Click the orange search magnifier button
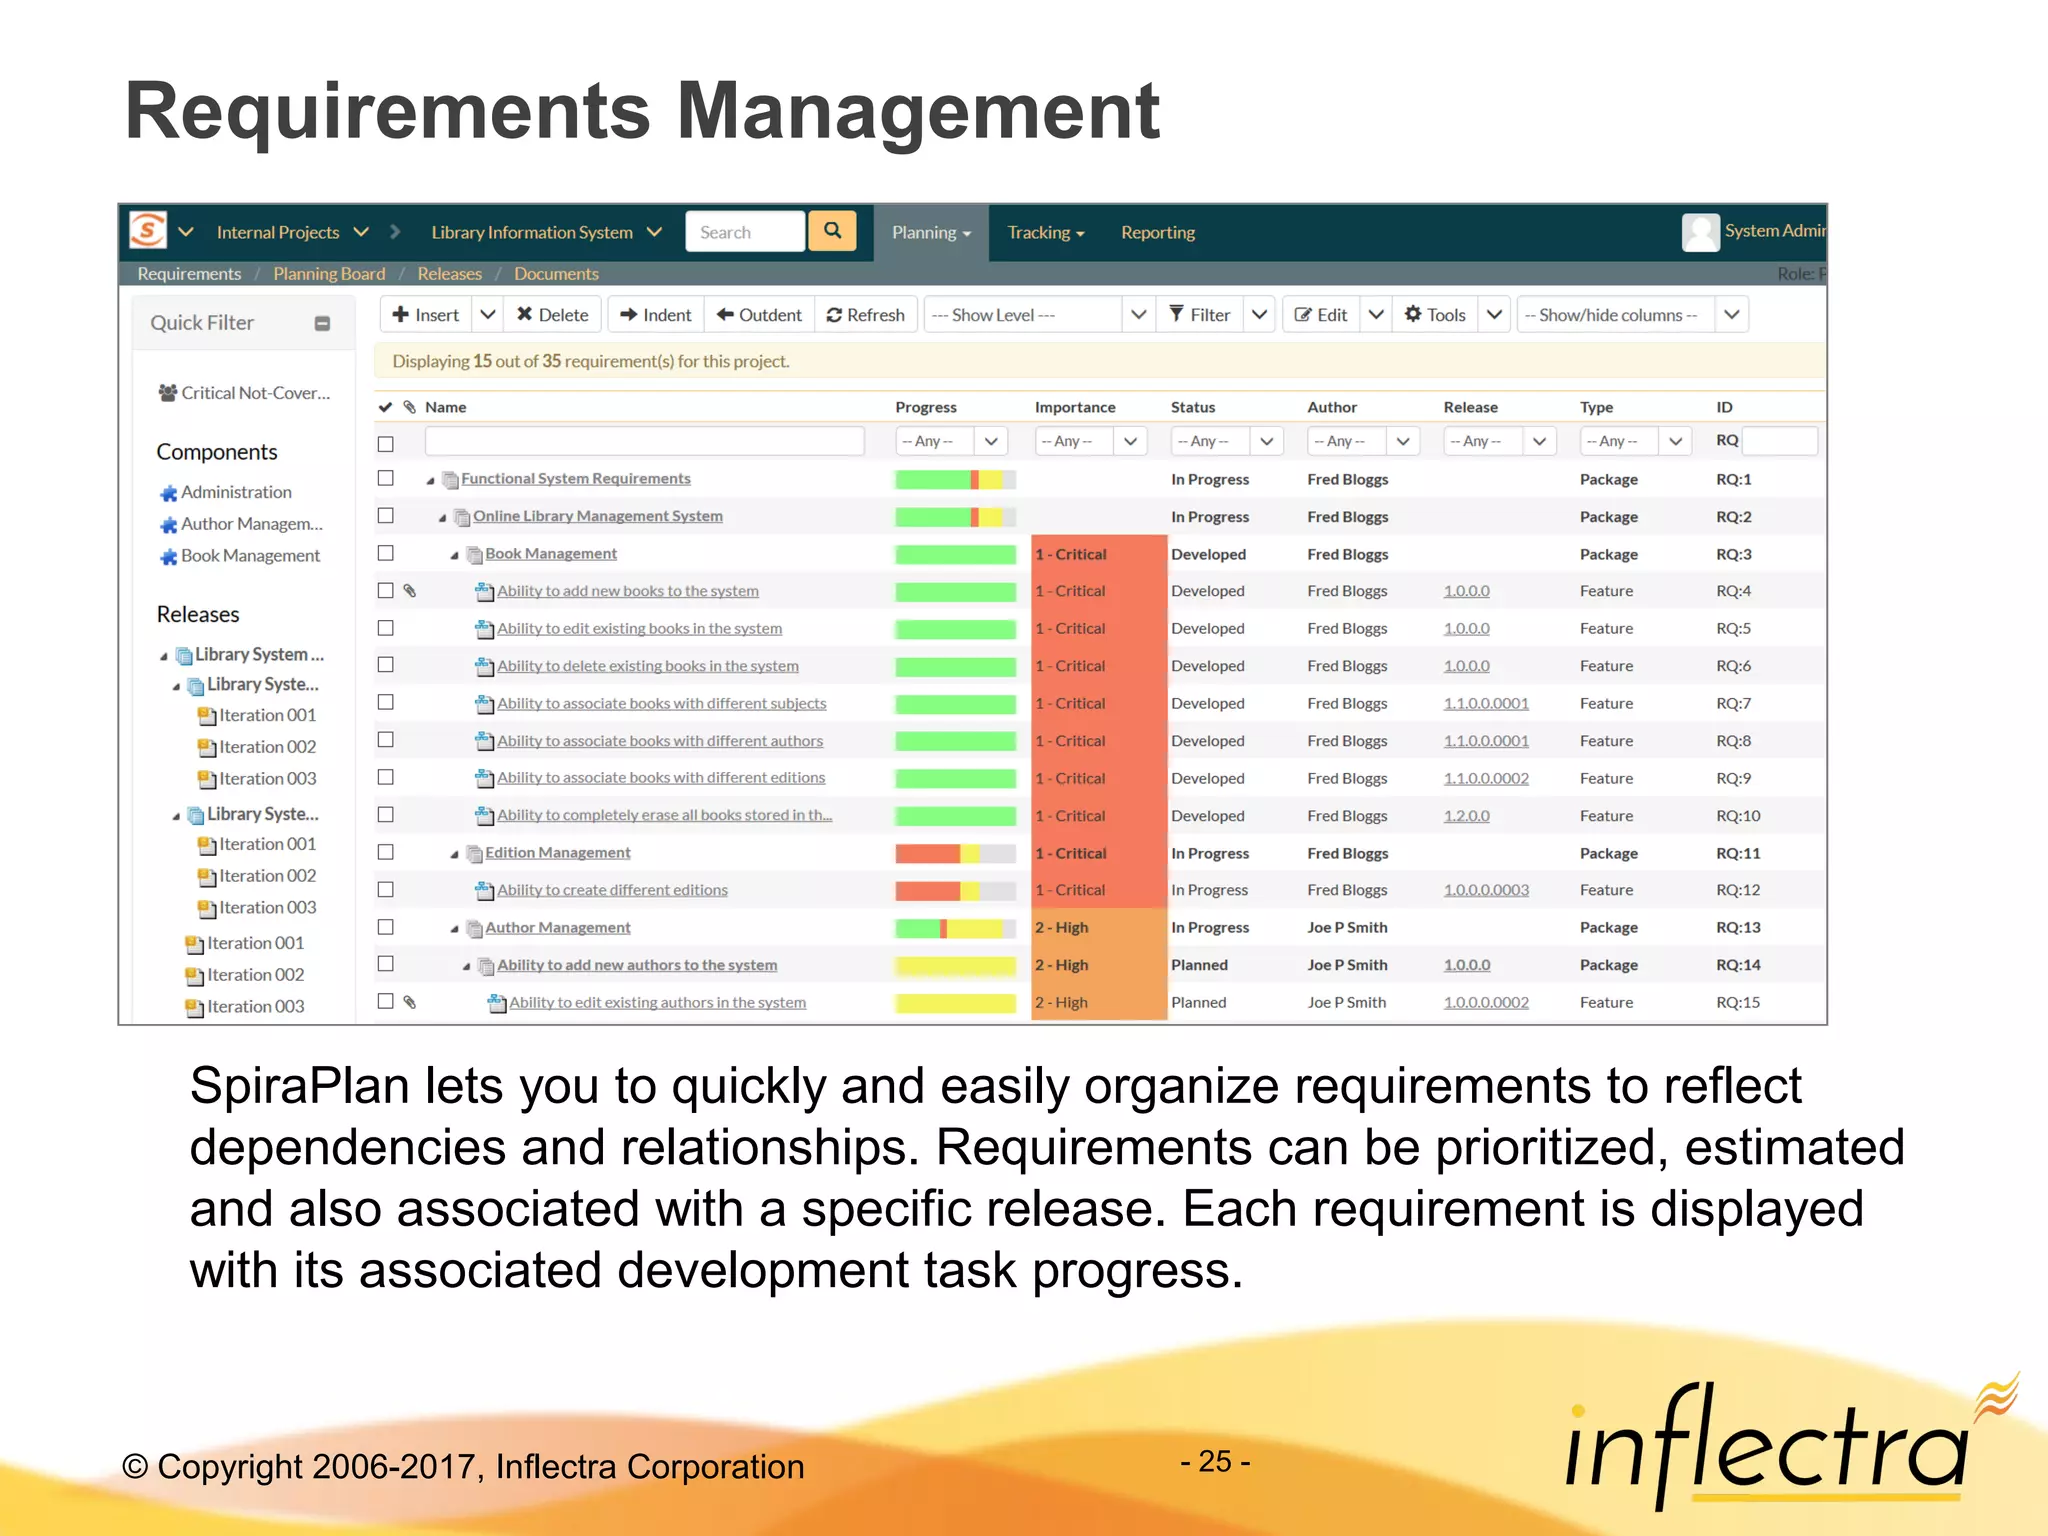This screenshot has height=1536, width=2048. point(832,231)
